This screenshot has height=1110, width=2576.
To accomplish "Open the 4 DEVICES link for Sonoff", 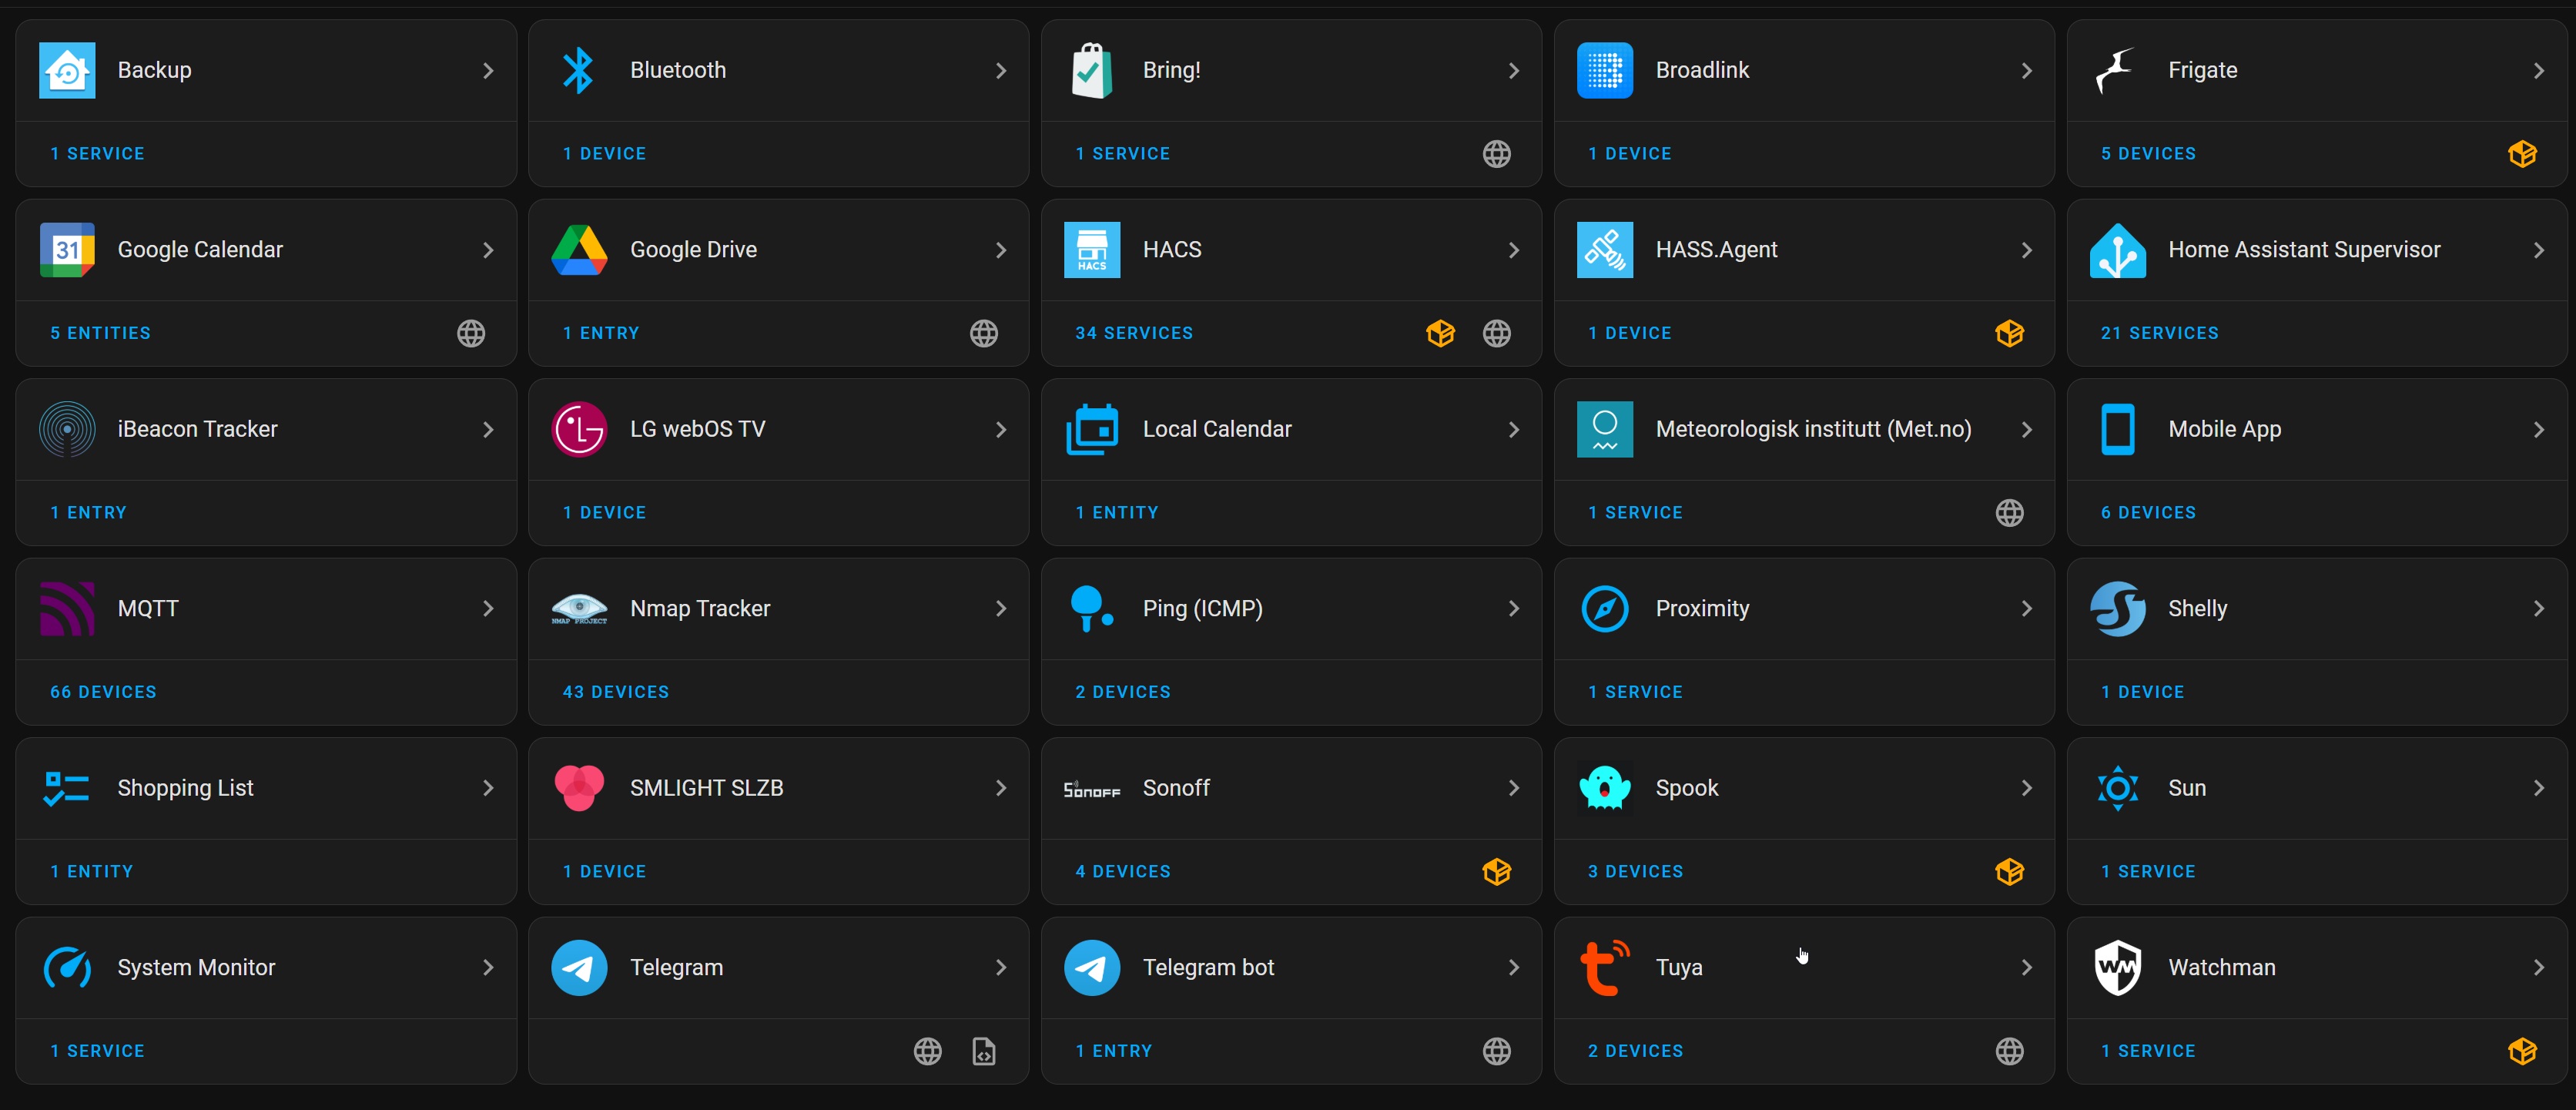I will (x=1123, y=871).
